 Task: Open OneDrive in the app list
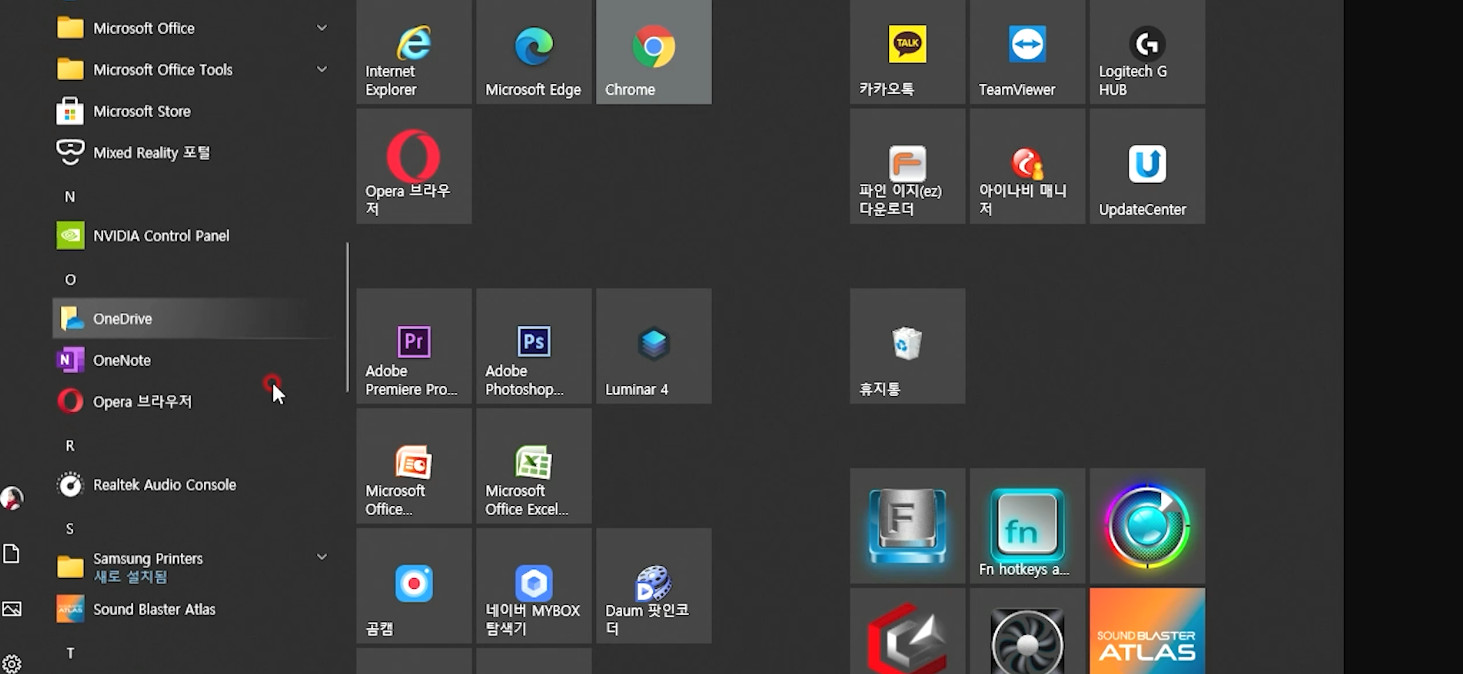pyautogui.click(x=192, y=319)
